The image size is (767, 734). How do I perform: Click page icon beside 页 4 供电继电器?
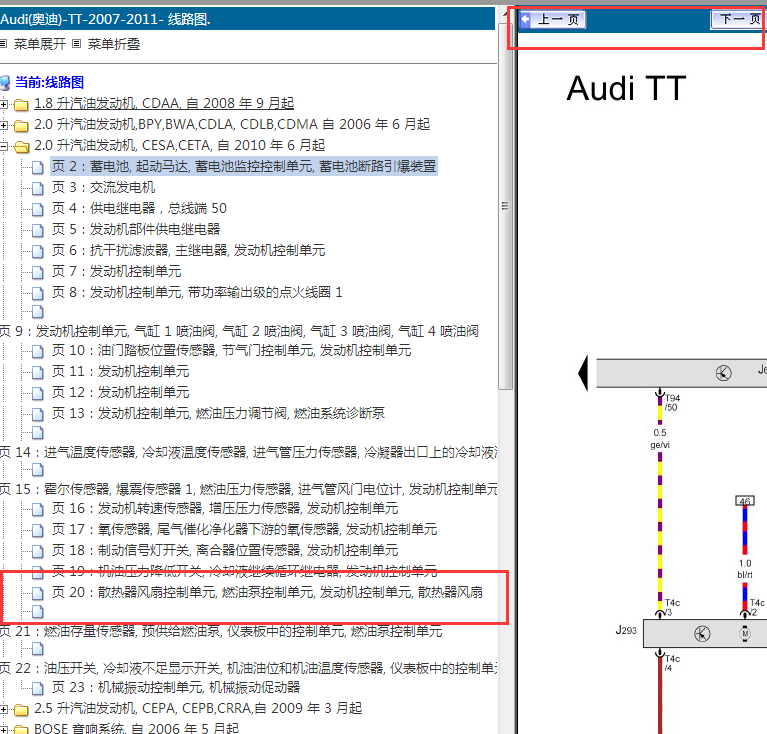point(38,209)
